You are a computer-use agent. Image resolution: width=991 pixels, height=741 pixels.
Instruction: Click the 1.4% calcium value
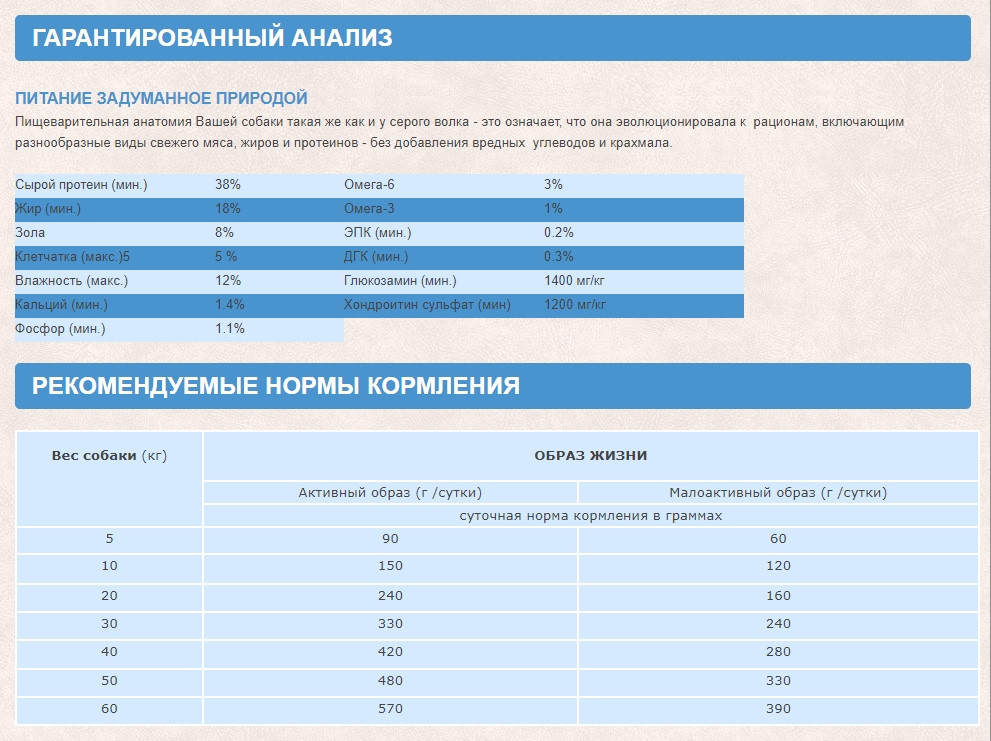coord(229,305)
